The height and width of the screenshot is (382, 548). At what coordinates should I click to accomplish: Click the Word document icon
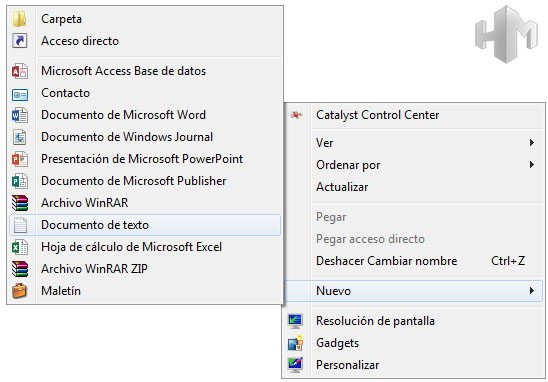[x=20, y=115]
